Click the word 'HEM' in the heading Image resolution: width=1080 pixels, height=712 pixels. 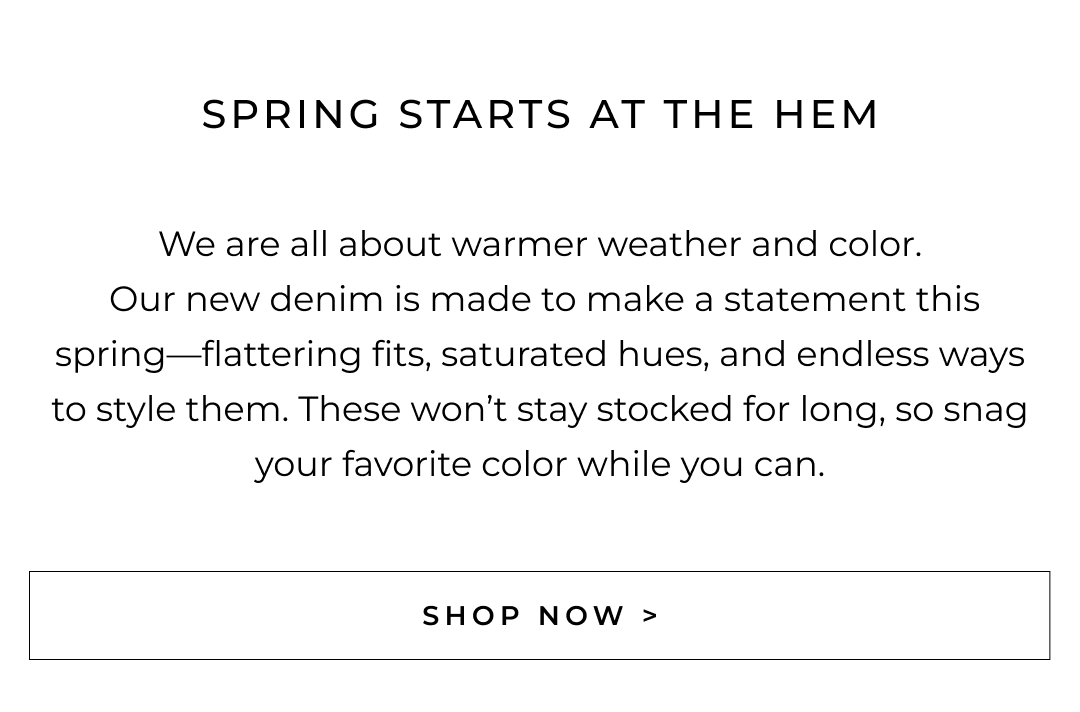826,115
